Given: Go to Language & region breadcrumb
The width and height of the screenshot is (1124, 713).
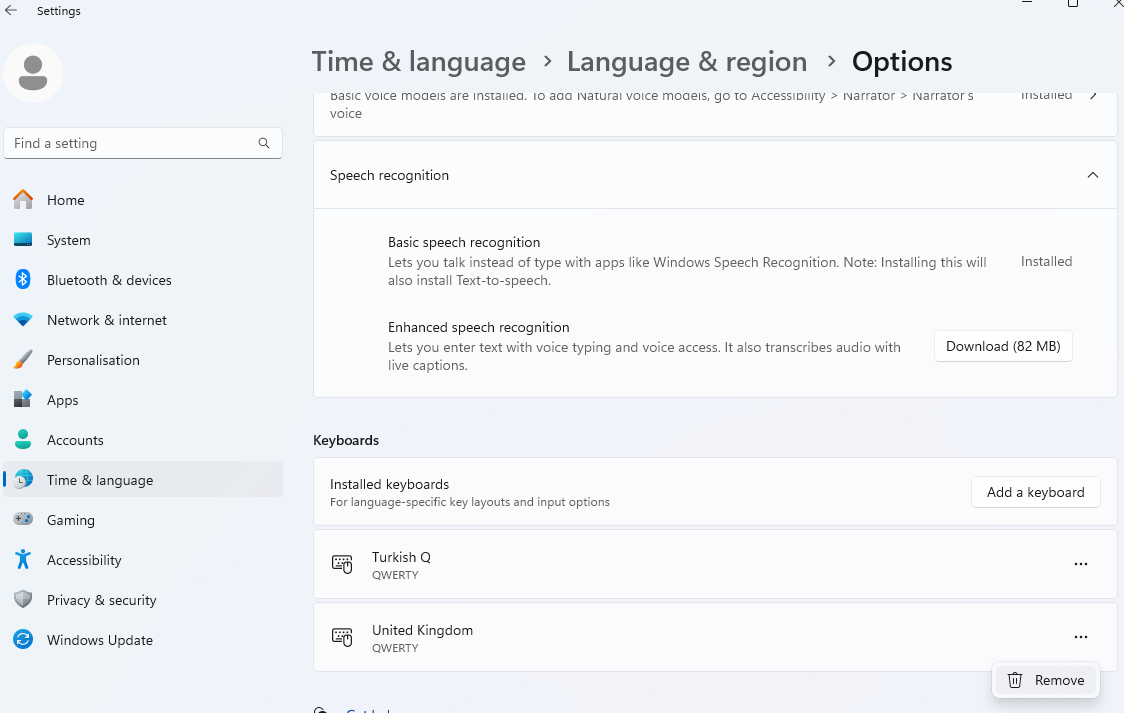Looking at the screenshot, I should pyautogui.click(x=687, y=62).
